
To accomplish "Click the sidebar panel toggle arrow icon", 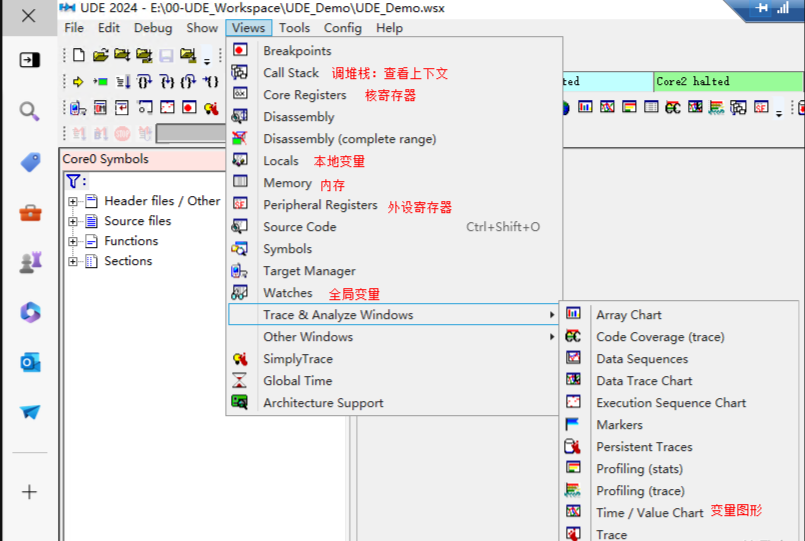I will point(29,60).
